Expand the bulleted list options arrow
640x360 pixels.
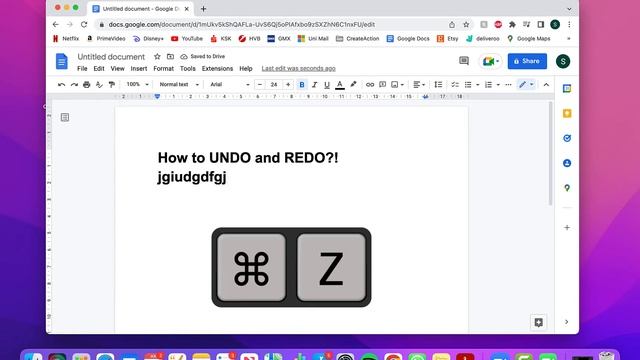[x=478, y=85]
